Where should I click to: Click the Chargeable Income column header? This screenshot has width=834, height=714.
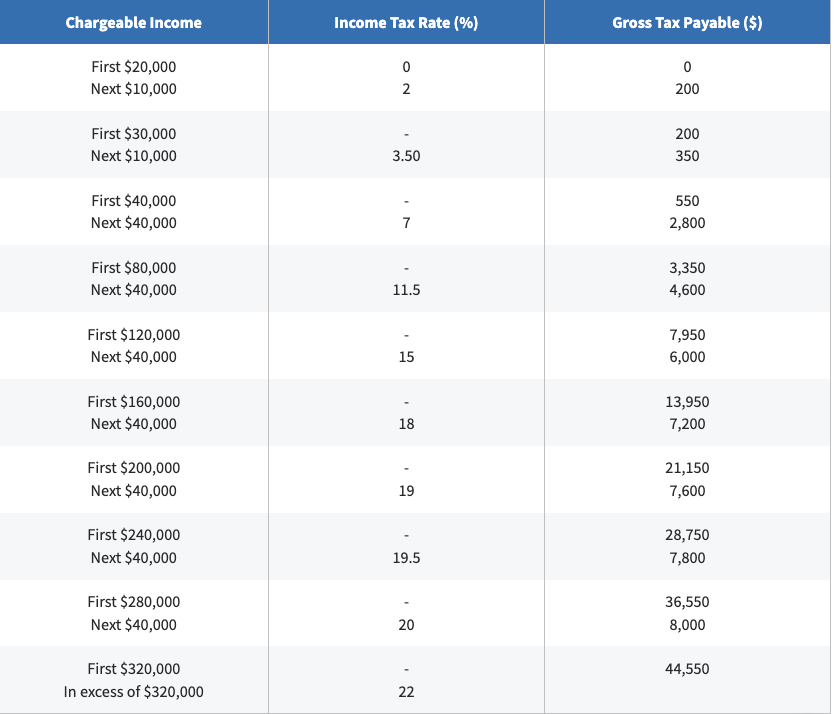tap(134, 23)
